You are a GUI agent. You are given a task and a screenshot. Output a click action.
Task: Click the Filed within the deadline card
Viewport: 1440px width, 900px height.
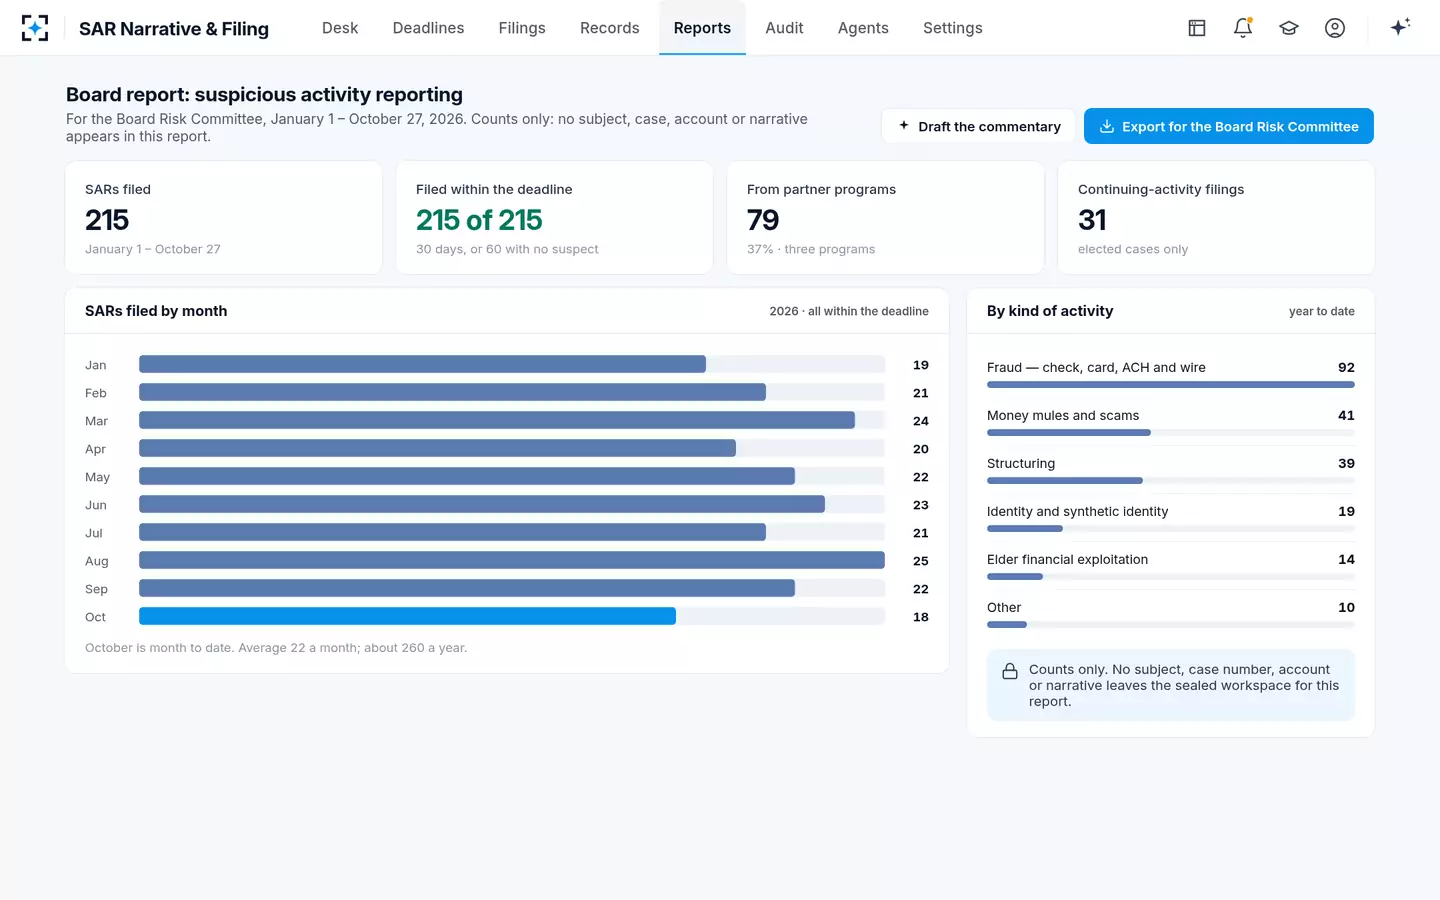pyautogui.click(x=555, y=218)
